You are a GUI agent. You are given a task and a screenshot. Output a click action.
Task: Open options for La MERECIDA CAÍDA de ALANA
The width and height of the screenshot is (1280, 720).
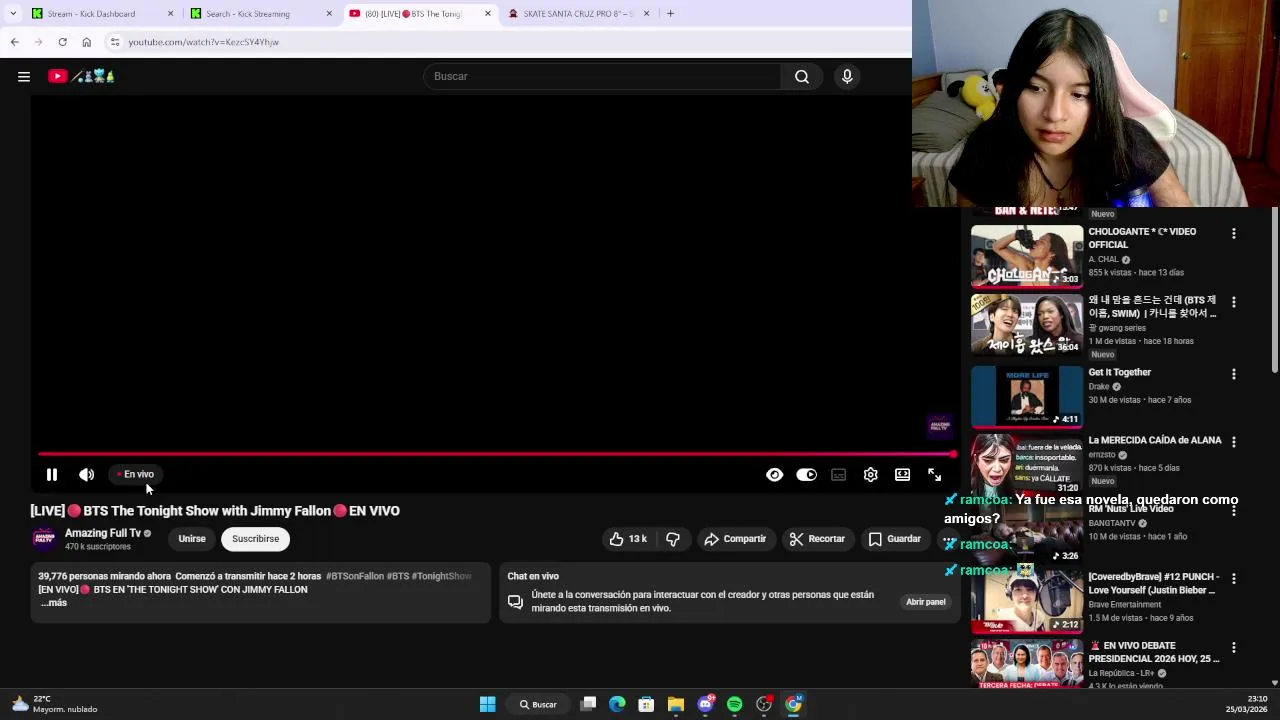coord(1233,442)
